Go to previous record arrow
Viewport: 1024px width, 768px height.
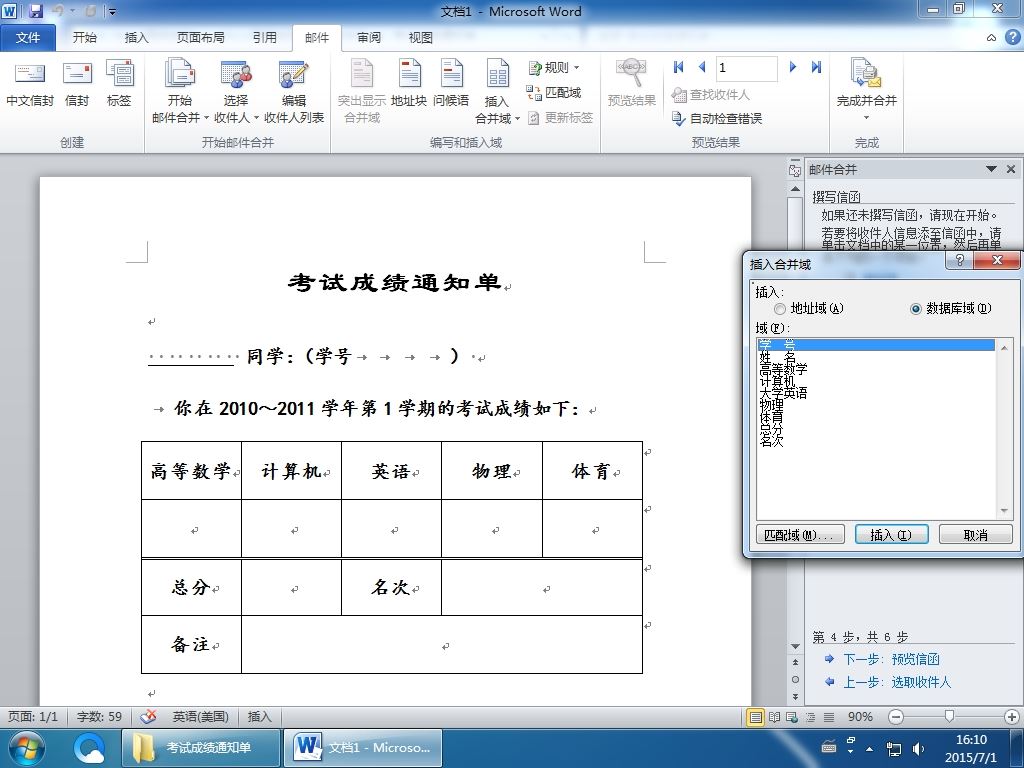[x=702, y=67]
